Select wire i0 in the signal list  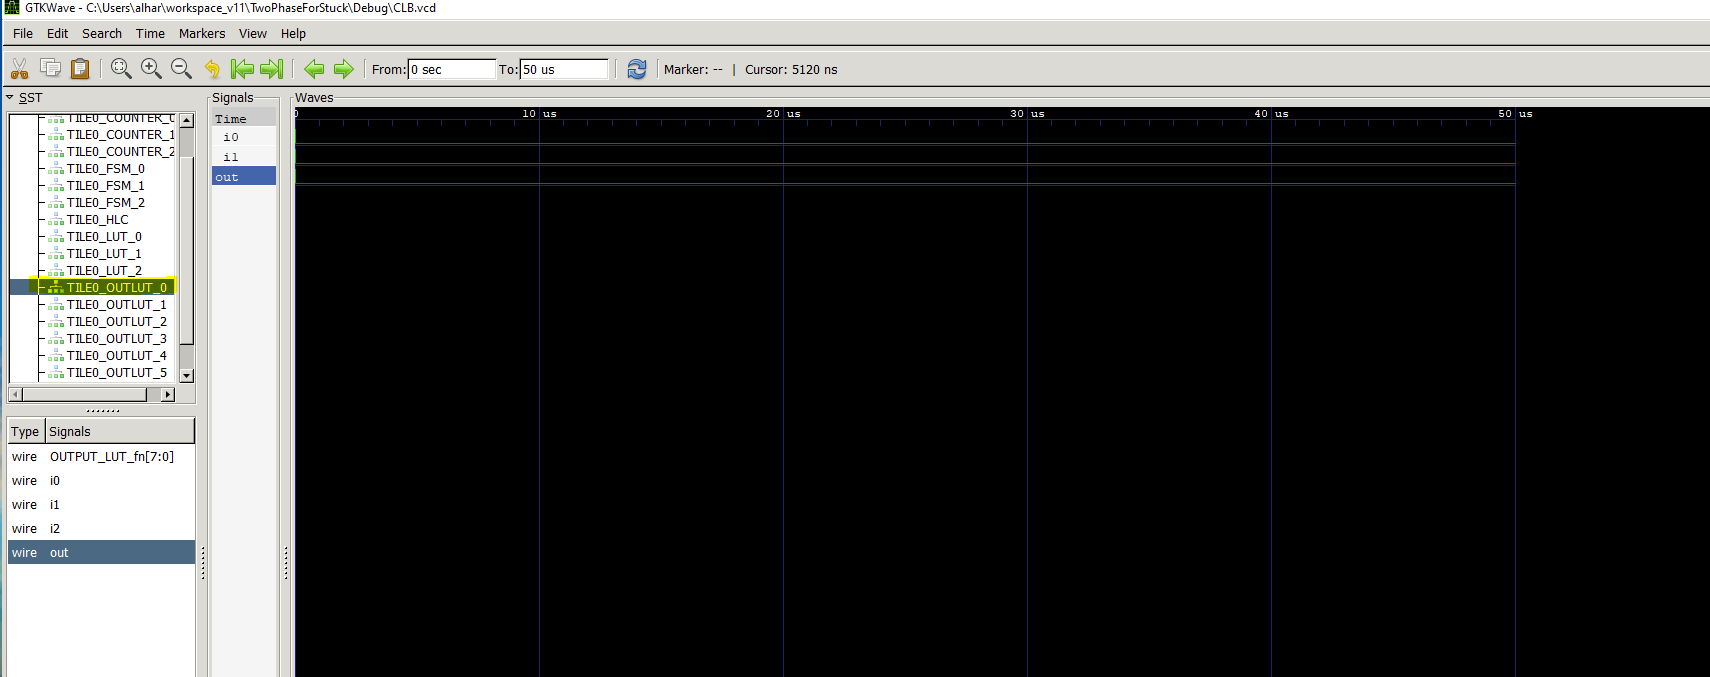tap(102, 481)
